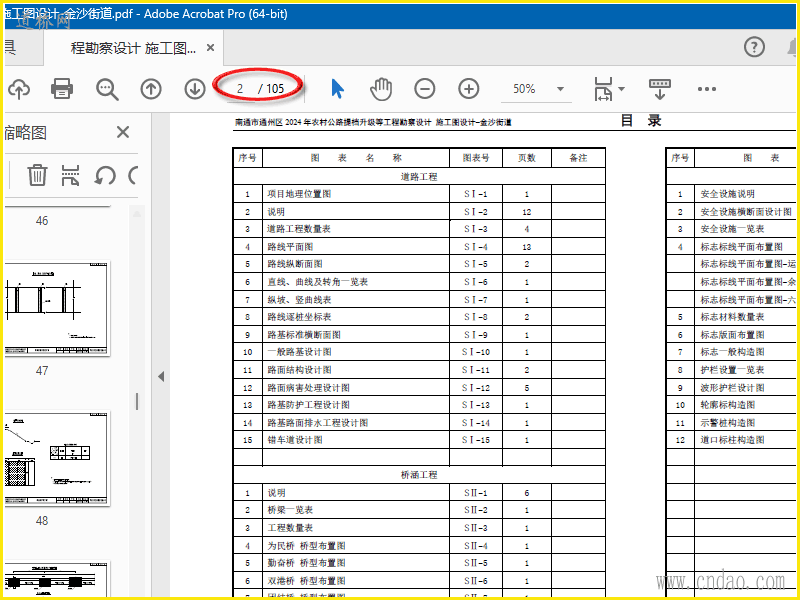Click the 项目地理位置图 table entry
This screenshot has width=800, height=600.
click(299, 194)
